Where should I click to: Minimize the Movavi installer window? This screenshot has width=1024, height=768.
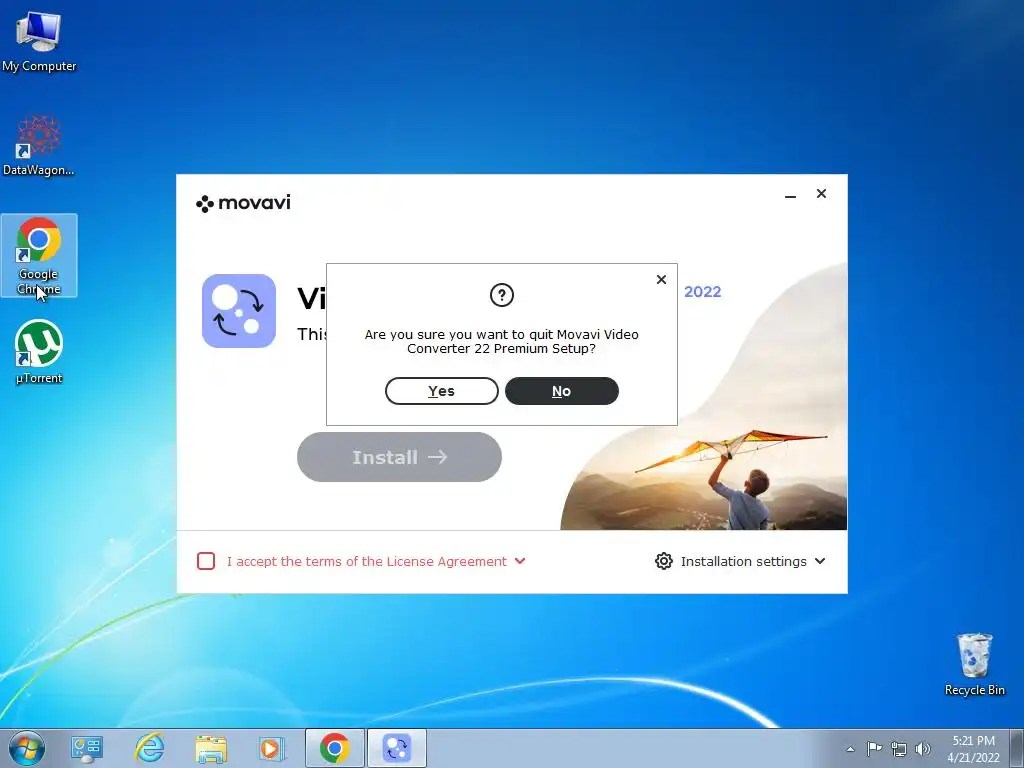(x=790, y=195)
